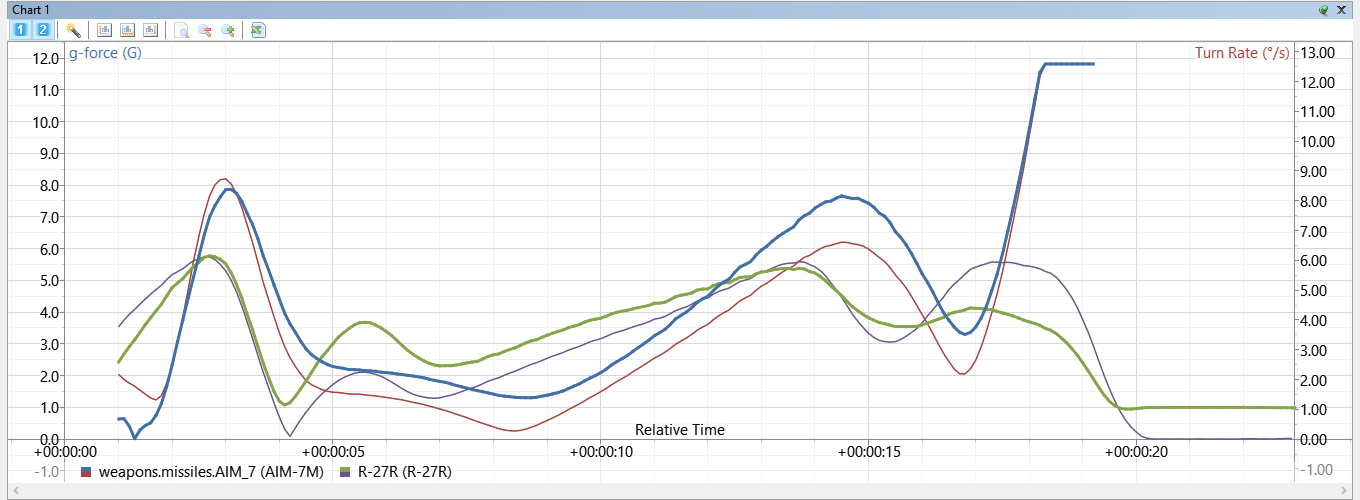
Task: Click the g-force (G) axis label
Action: [105, 52]
